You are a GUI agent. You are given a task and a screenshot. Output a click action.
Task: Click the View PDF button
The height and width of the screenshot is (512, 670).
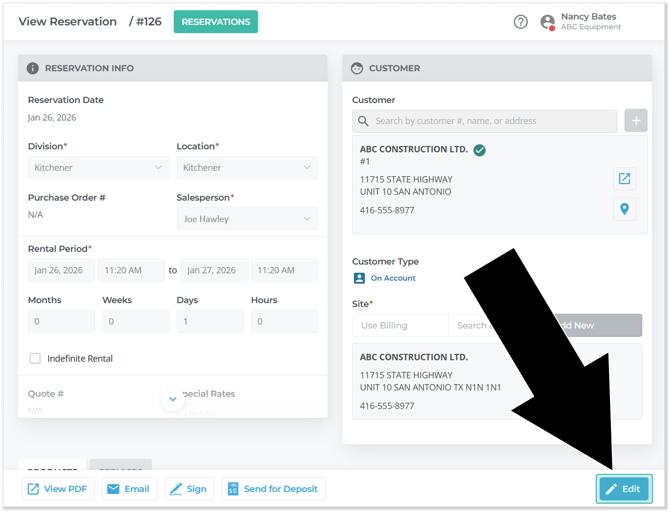point(58,489)
